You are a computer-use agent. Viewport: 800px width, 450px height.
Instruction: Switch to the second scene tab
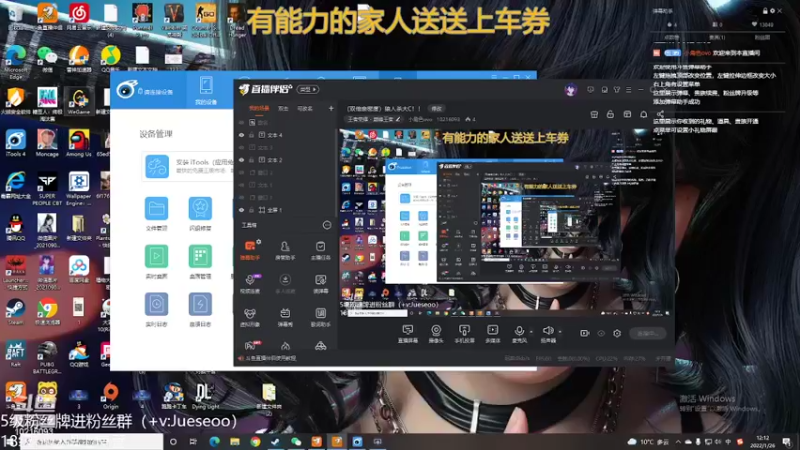[283, 108]
